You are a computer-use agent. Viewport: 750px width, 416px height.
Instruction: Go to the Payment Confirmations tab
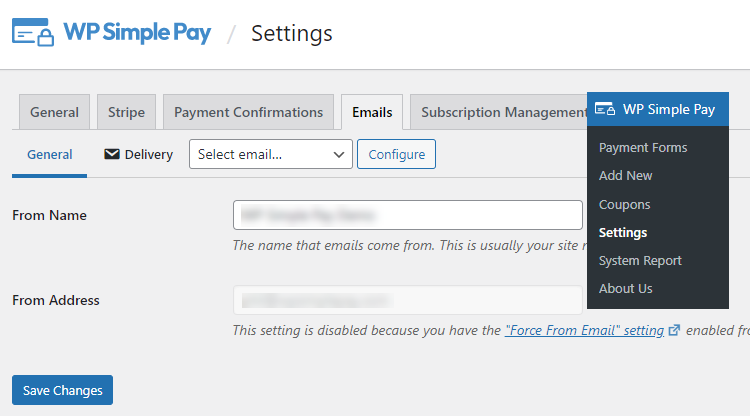tap(248, 112)
